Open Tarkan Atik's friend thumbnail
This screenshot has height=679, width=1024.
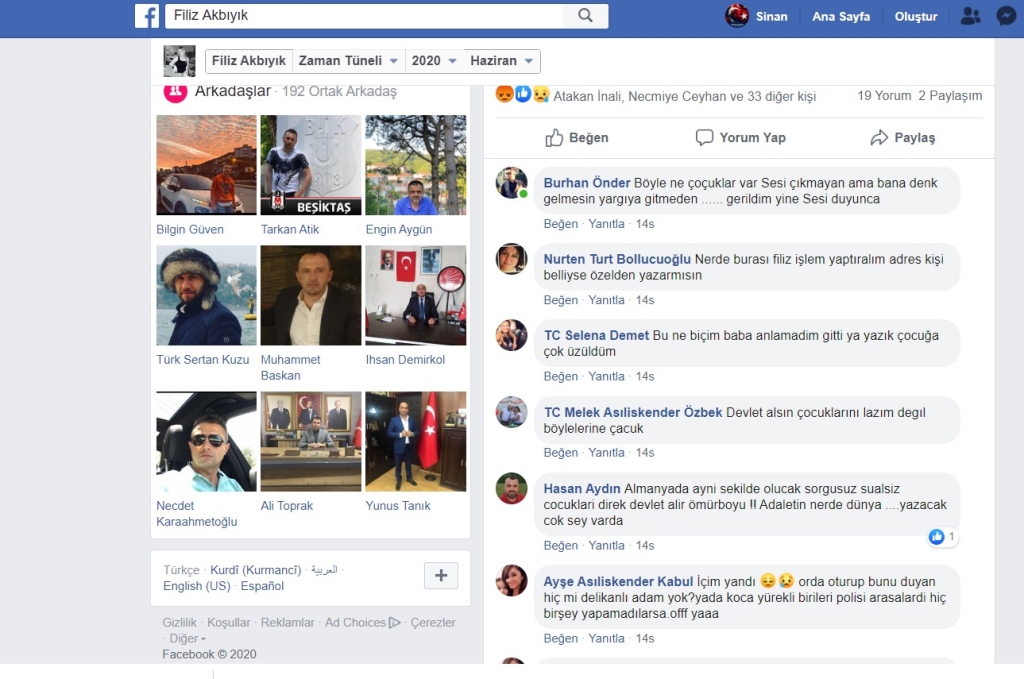310,165
